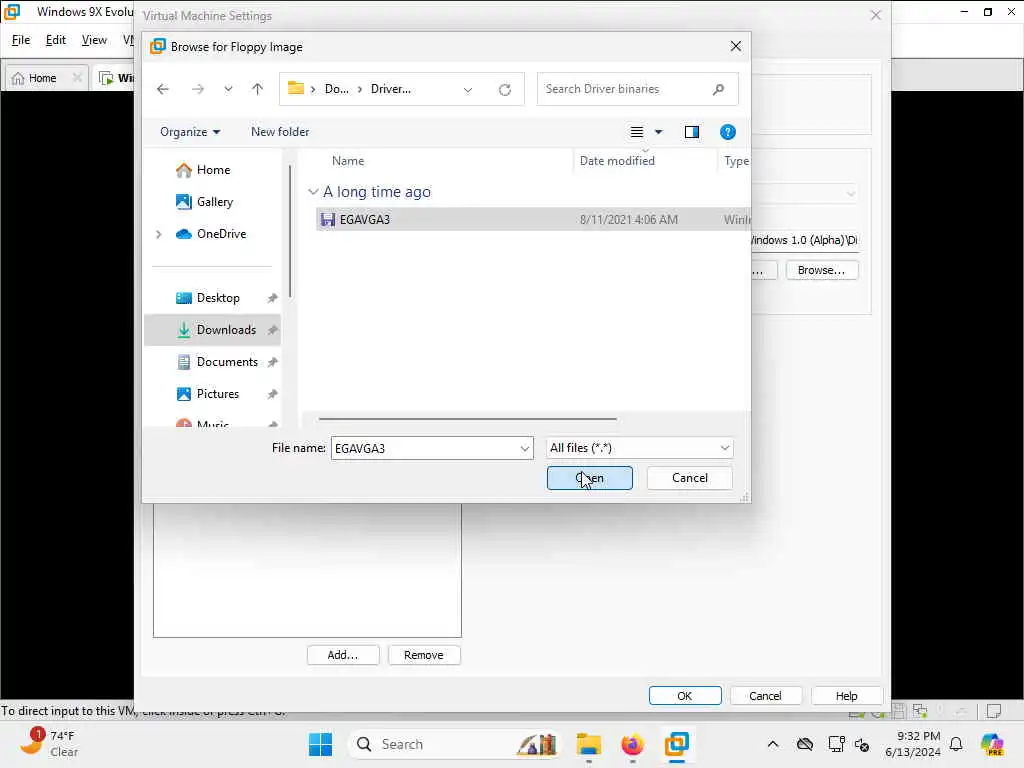Click the cloud sync tray icon
The width and height of the screenshot is (1024, 768).
click(805, 744)
